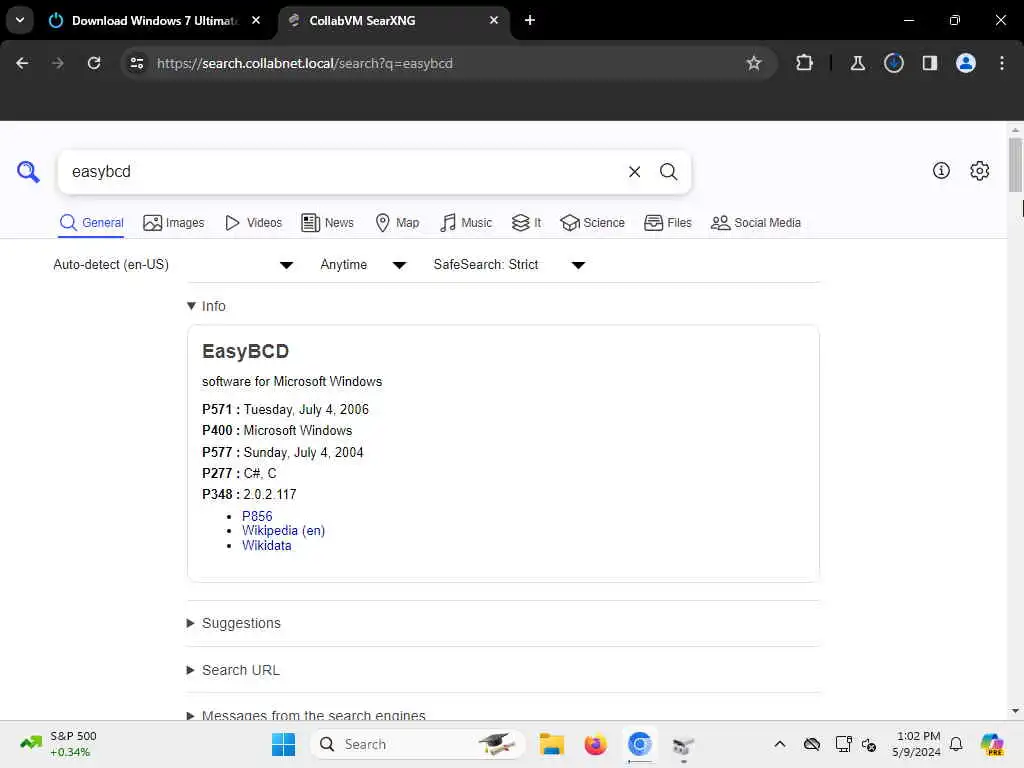Click into the easybcd search field
The height and width of the screenshot is (768, 1024).
pyautogui.click(x=340, y=172)
